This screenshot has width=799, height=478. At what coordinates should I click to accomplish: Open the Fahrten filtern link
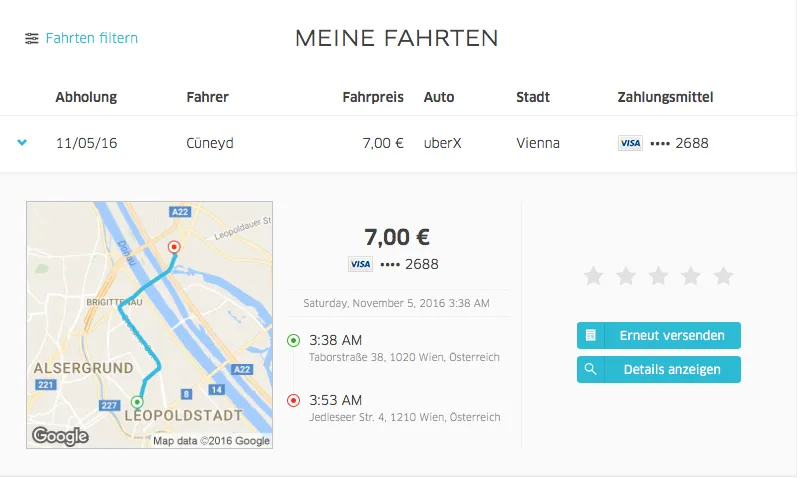(91, 39)
